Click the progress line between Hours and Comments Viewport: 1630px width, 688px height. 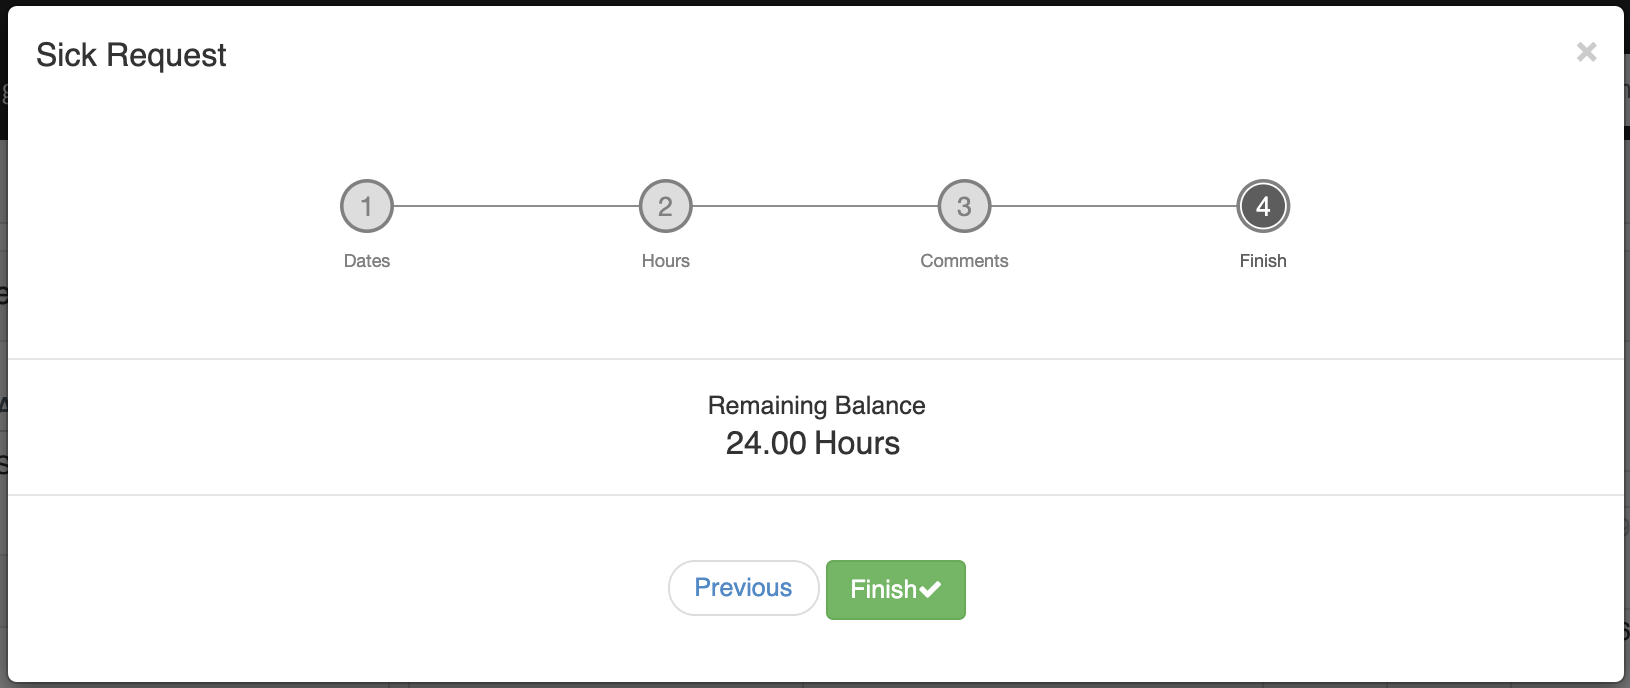(x=814, y=207)
